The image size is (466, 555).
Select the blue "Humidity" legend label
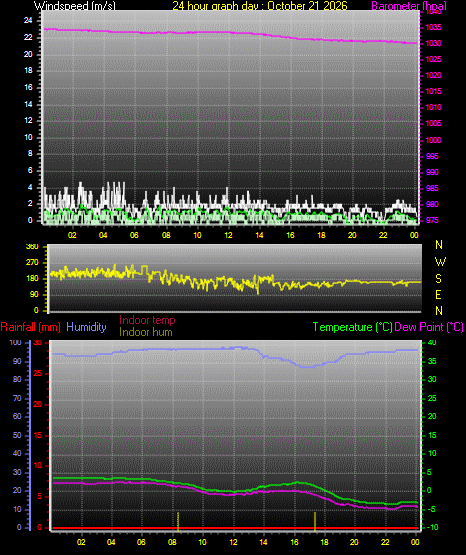[x=86, y=327]
